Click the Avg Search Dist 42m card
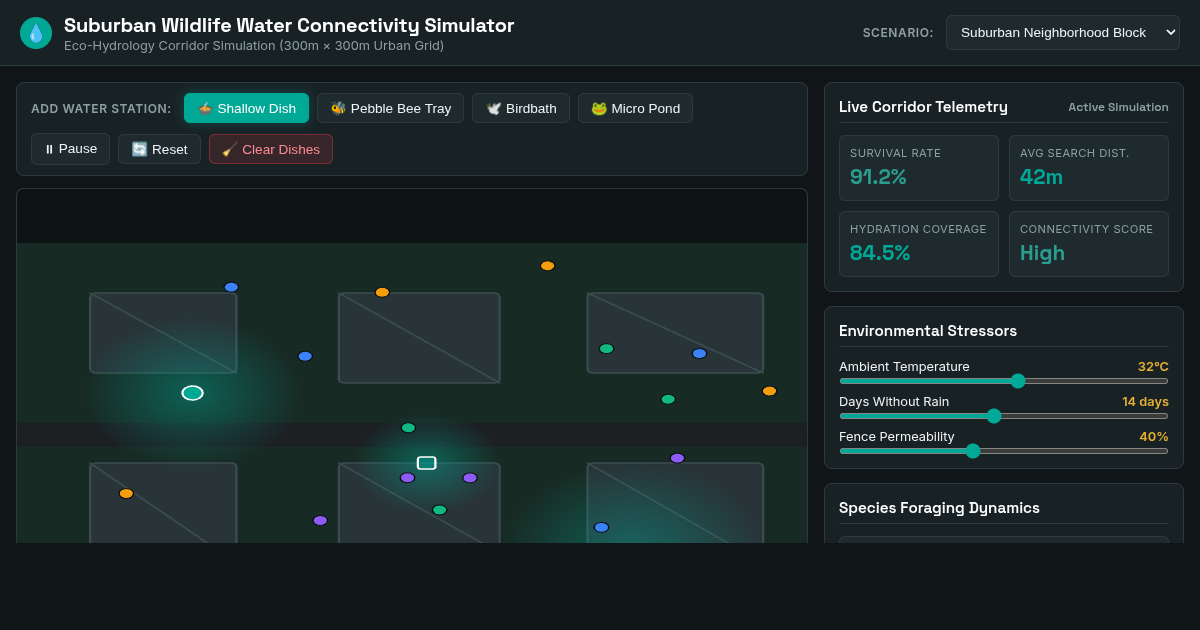The image size is (1200, 630). (1088, 168)
